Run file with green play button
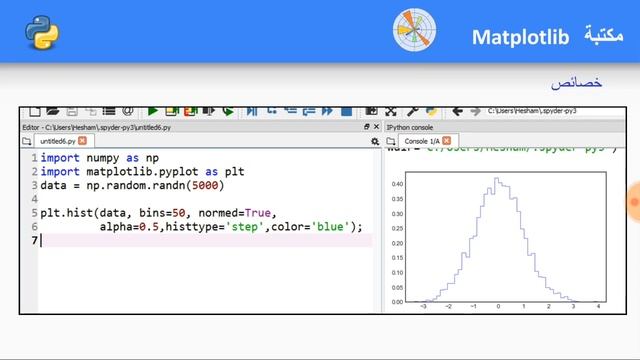640x360 pixels. point(153,111)
